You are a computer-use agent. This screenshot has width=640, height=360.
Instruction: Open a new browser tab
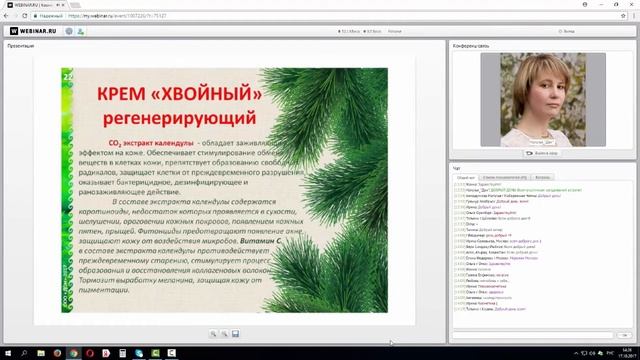click(75, 5)
